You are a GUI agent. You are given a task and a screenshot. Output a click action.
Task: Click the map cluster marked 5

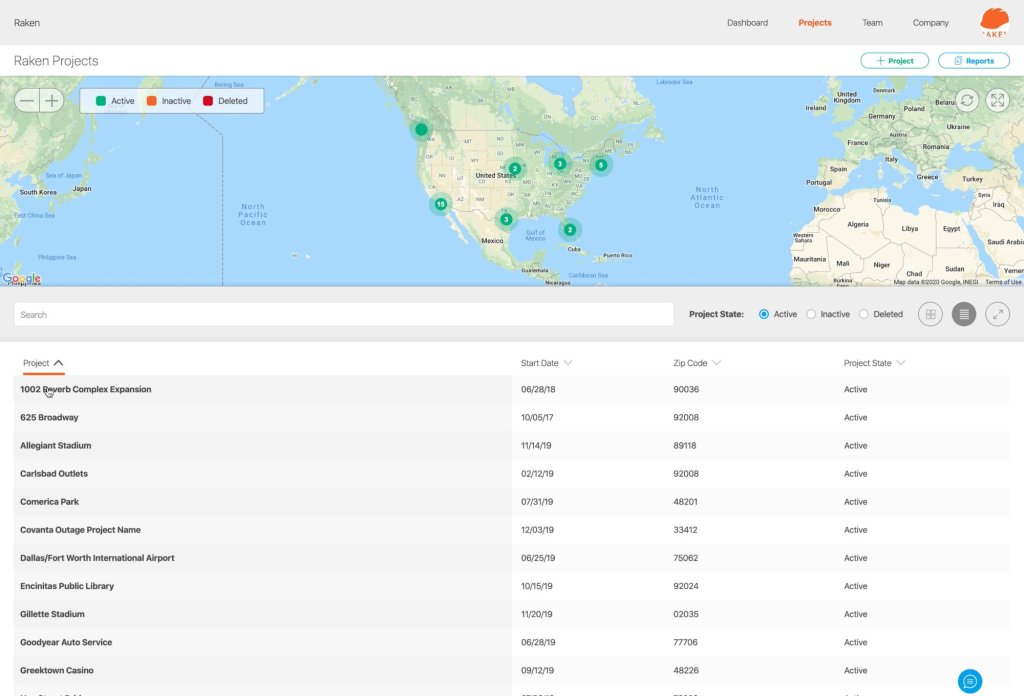[601, 165]
